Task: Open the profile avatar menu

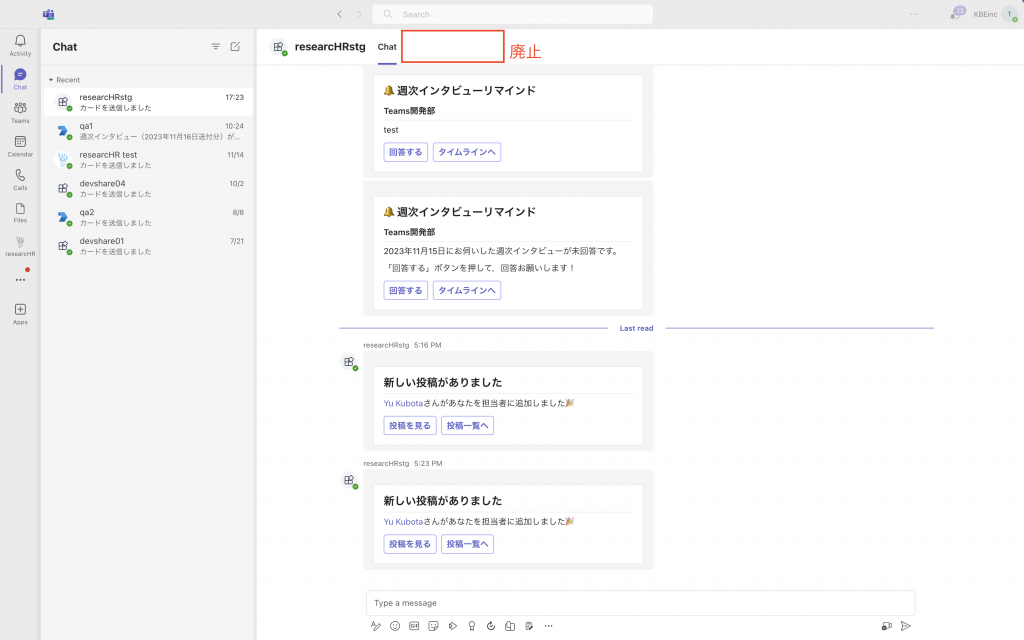Action: point(1010,14)
